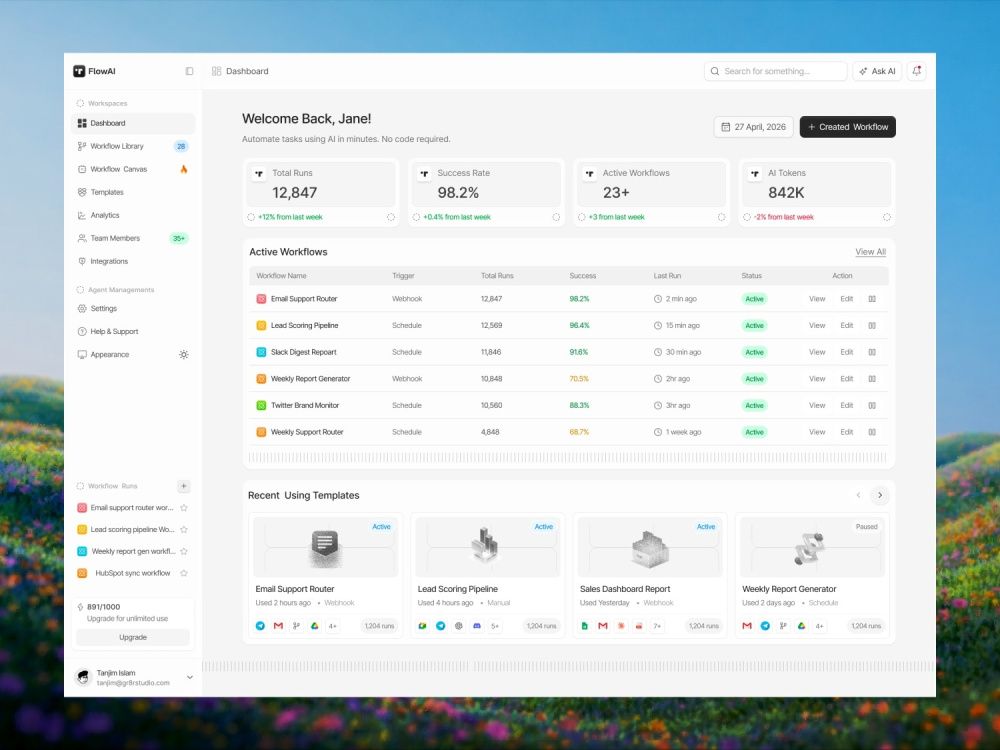The height and width of the screenshot is (750, 1000).
Task: Click the 28 badge on Workflow Library
Action: click(181, 146)
